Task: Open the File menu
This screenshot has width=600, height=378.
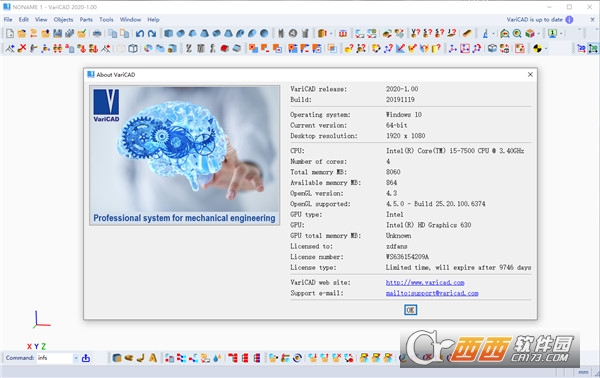Action: [8, 20]
